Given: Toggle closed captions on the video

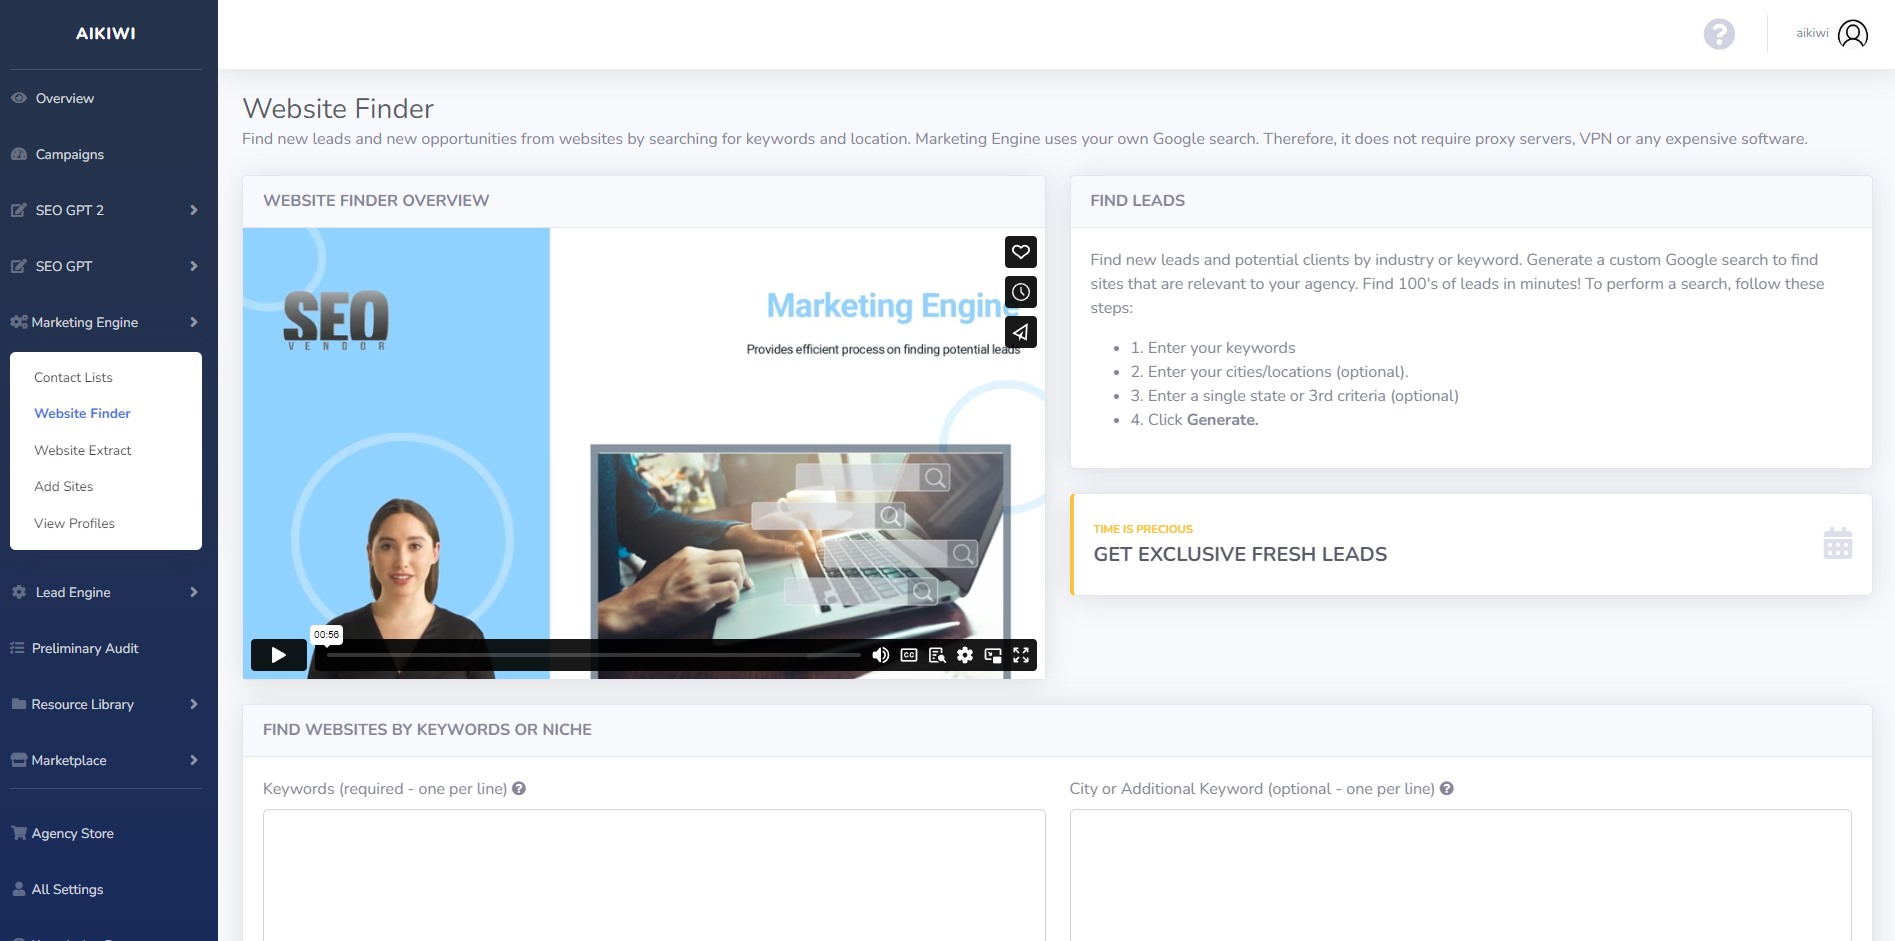Looking at the screenshot, I should pyautogui.click(x=909, y=655).
